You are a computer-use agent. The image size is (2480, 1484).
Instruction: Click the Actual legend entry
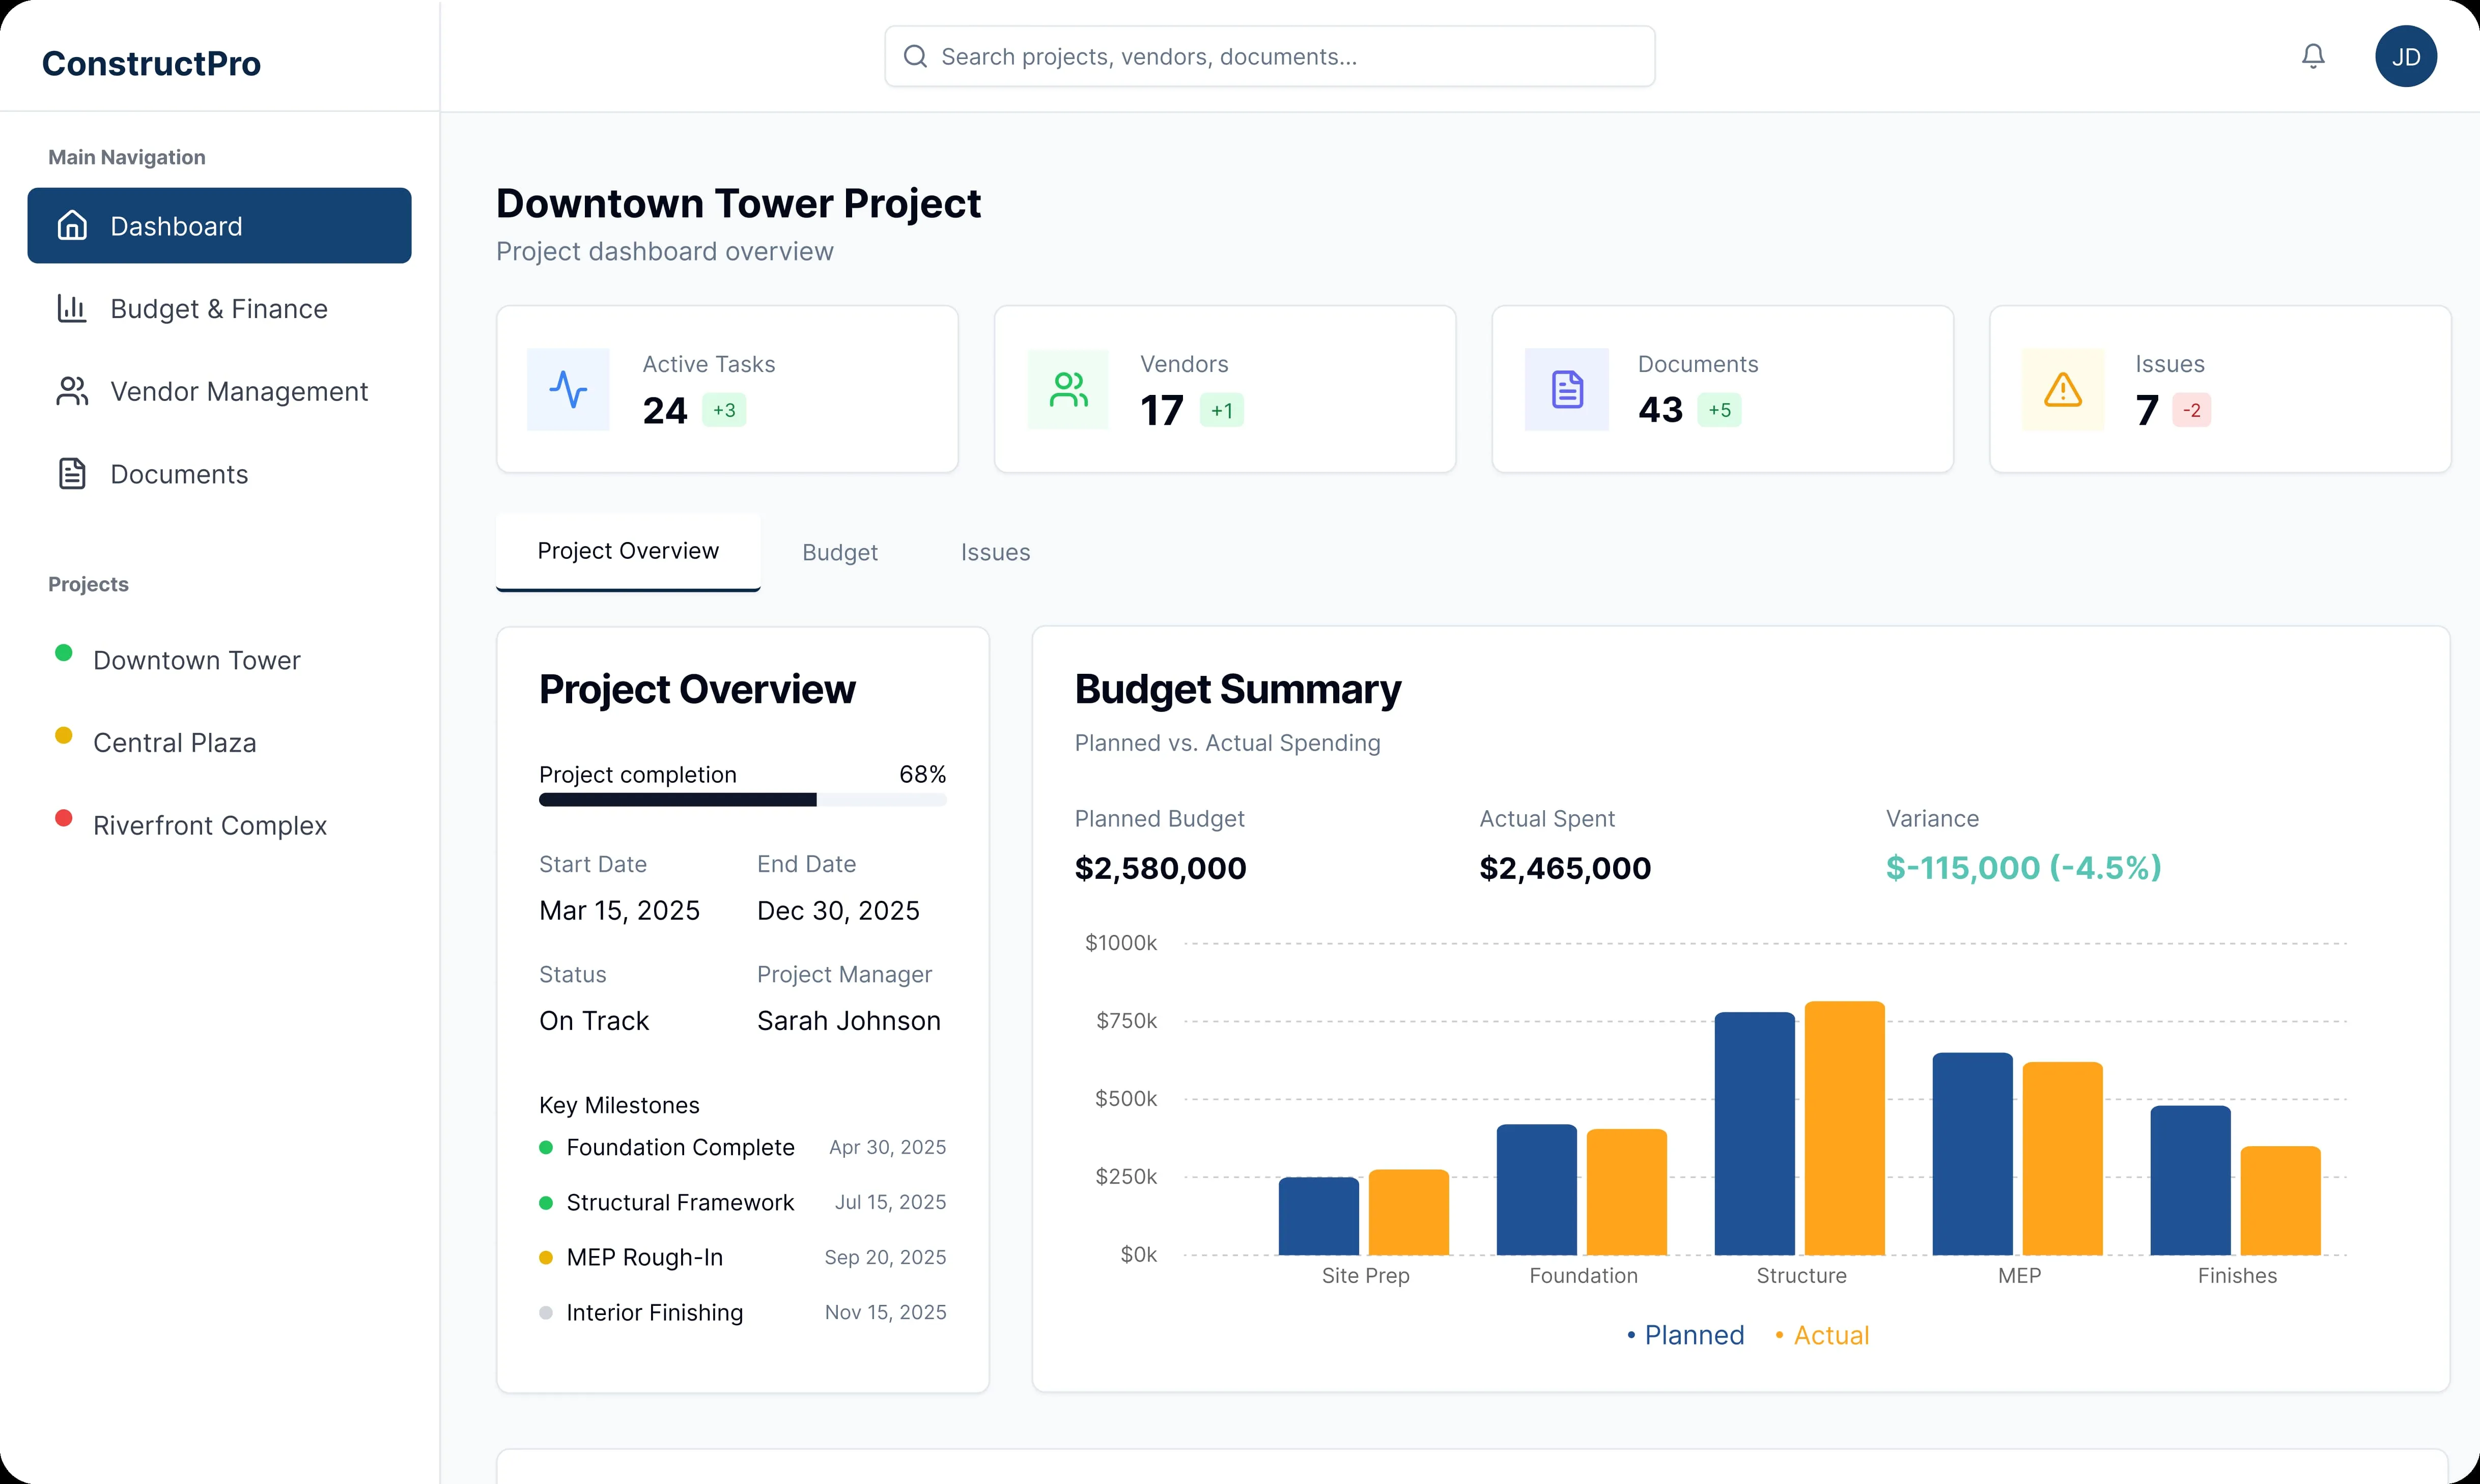tap(1821, 1335)
